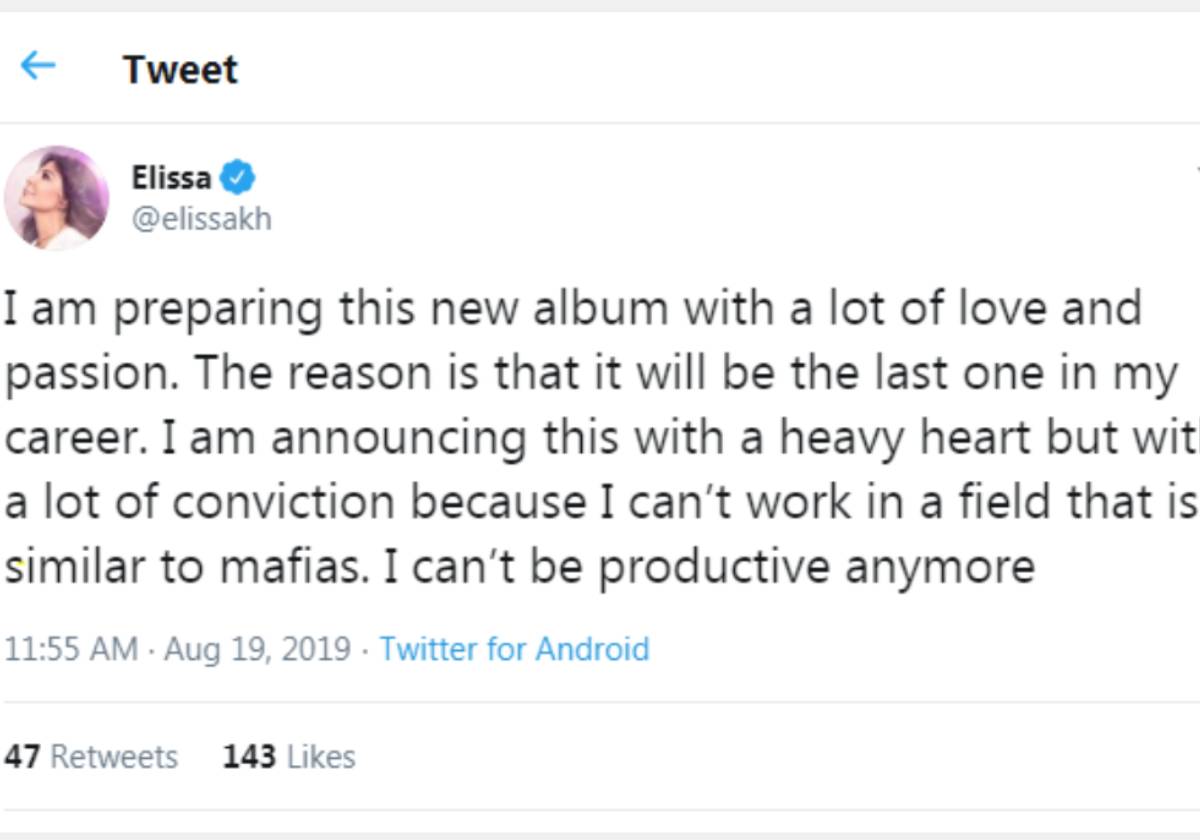View the 143 Likes list
Image resolution: width=1200 pixels, height=840 pixels.
(289, 757)
